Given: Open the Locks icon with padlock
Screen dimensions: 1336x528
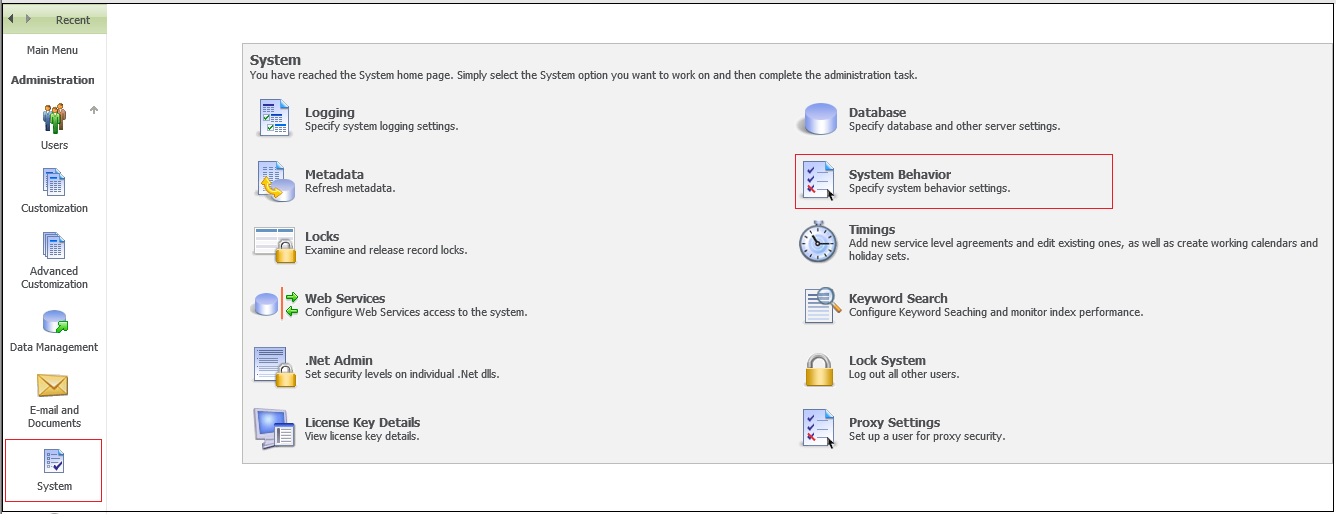Looking at the screenshot, I should coord(275,244).
